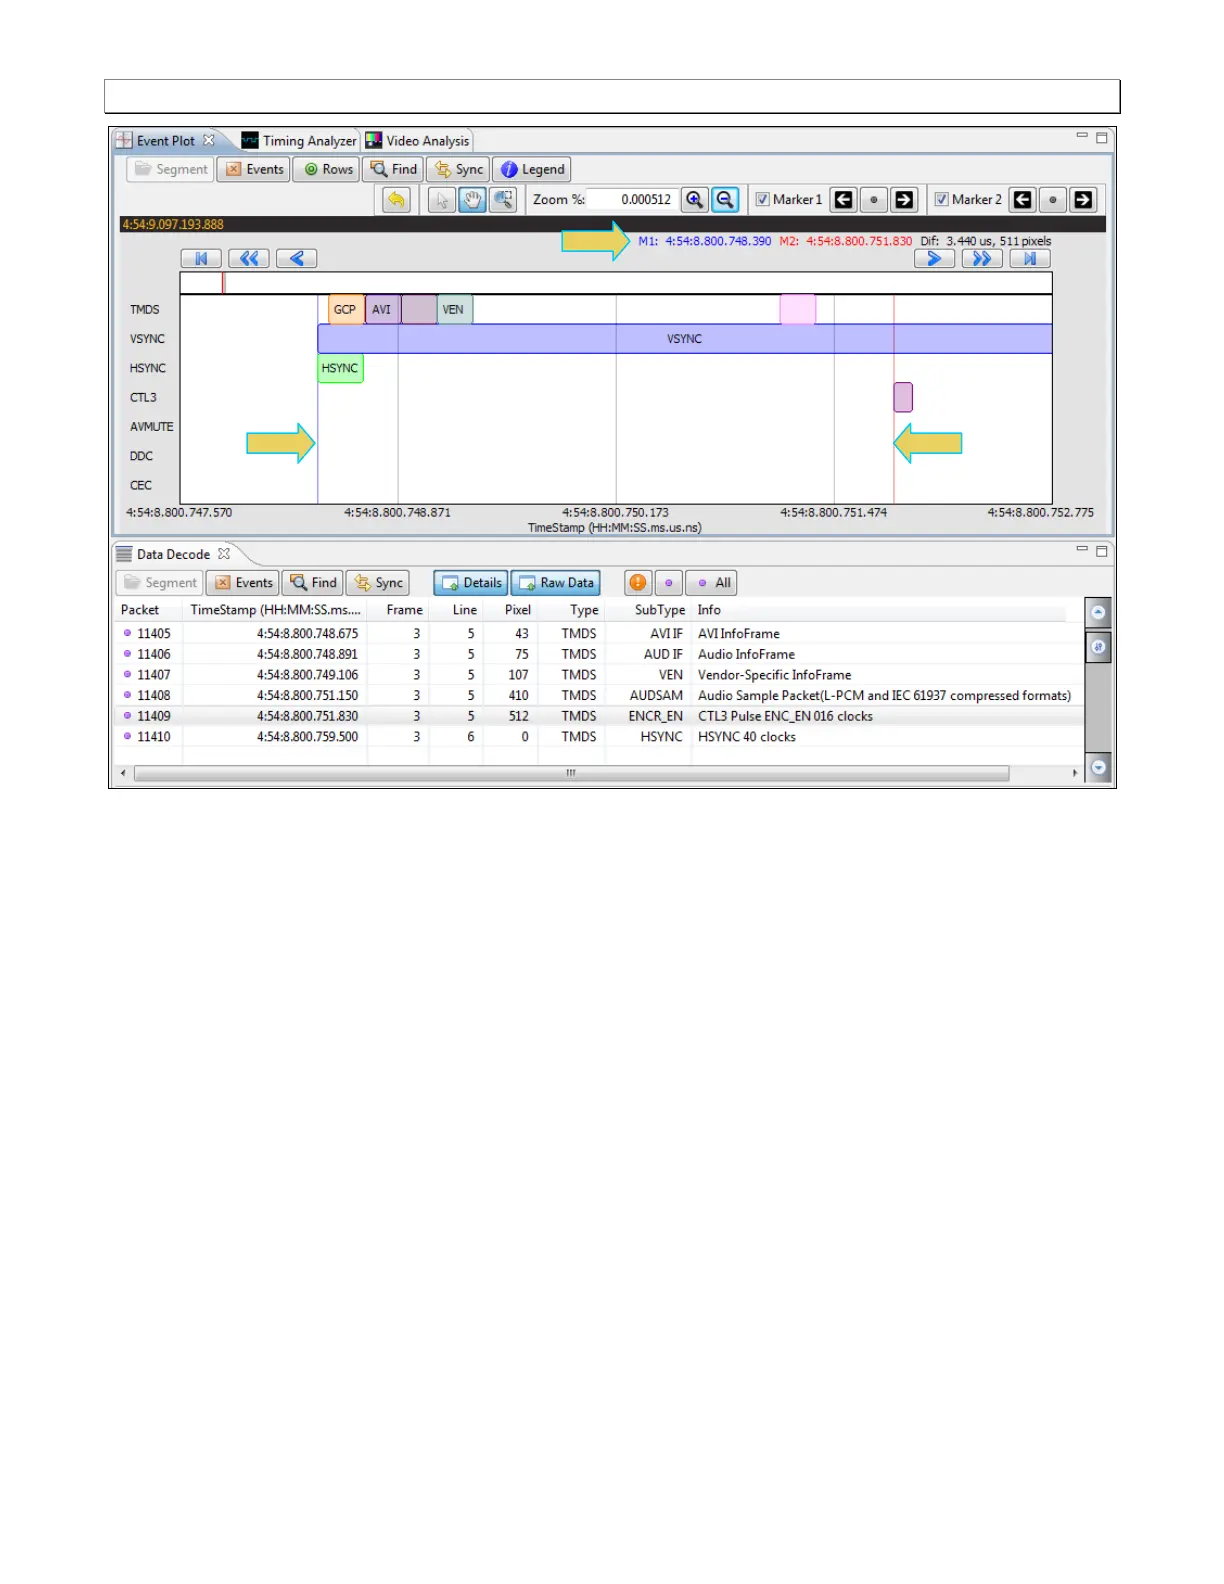Click the scroll-down round button in Data Decode
This screenshot has width=1224, height=1584.
click(x=1098, y=768)
